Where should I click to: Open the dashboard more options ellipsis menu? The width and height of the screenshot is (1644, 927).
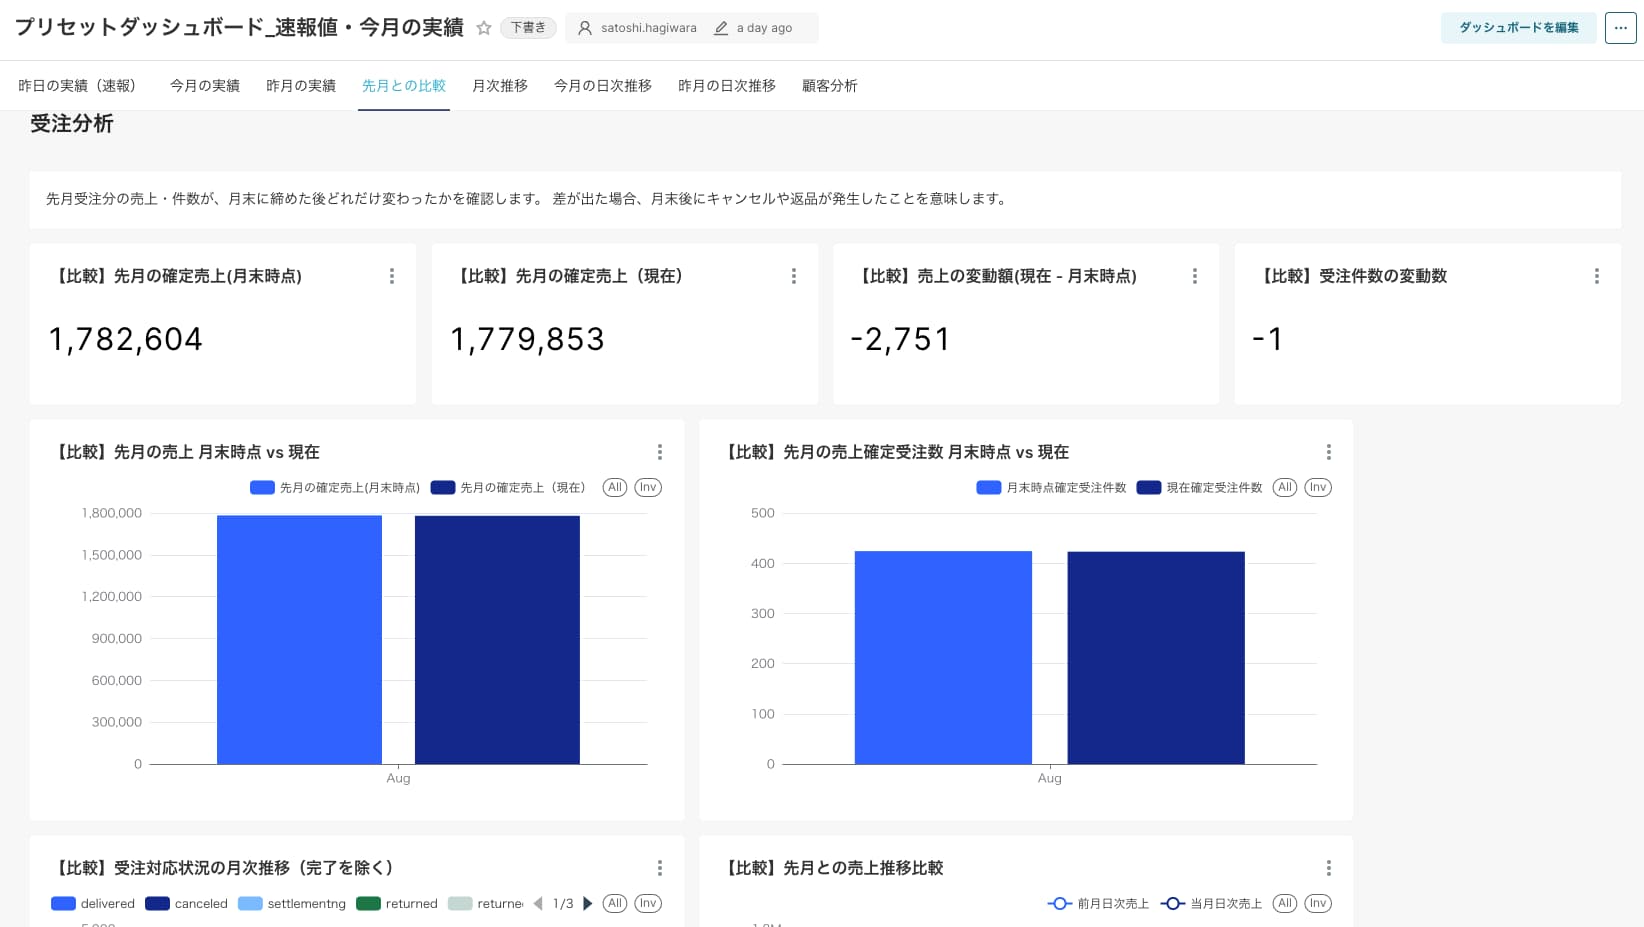pyautogui.click(x=1620, y=28)
